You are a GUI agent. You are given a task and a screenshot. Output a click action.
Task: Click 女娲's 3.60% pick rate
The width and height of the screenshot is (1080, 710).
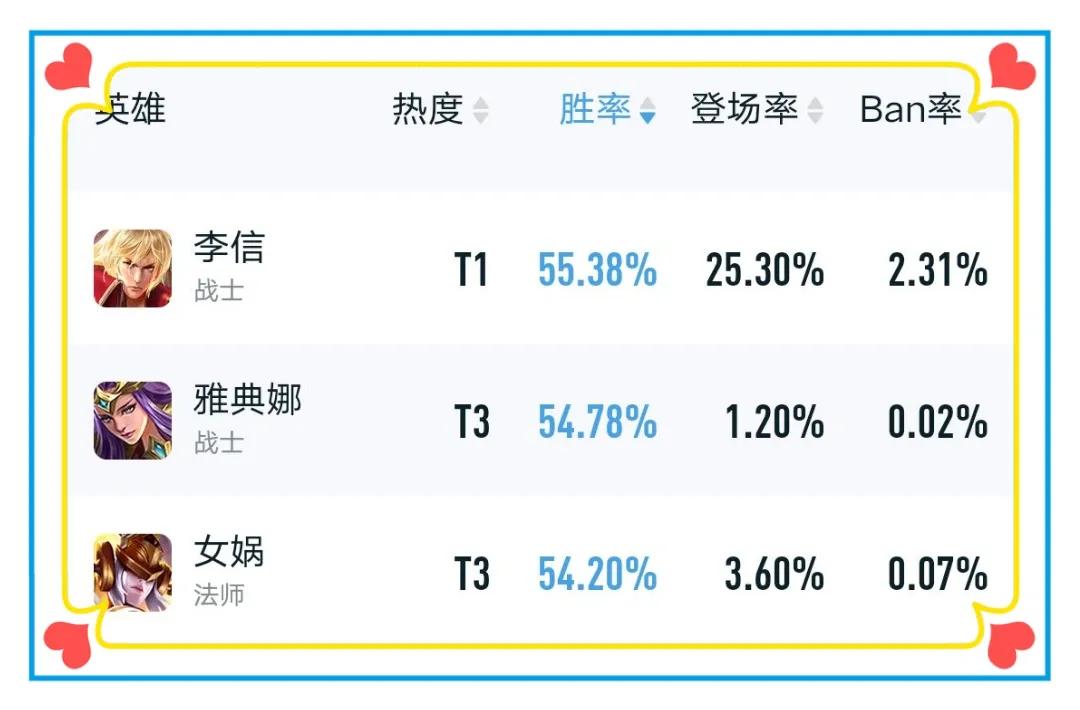(774, 574)
